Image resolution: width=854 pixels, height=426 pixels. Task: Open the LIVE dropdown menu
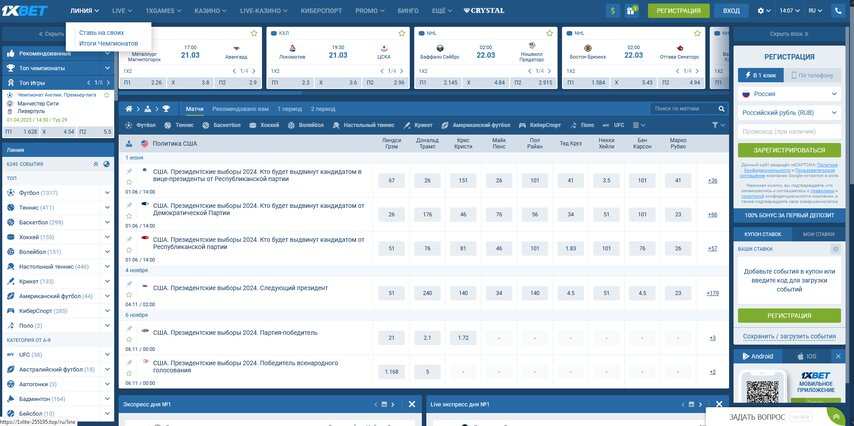pyautogui.click(x=122, y=10)
